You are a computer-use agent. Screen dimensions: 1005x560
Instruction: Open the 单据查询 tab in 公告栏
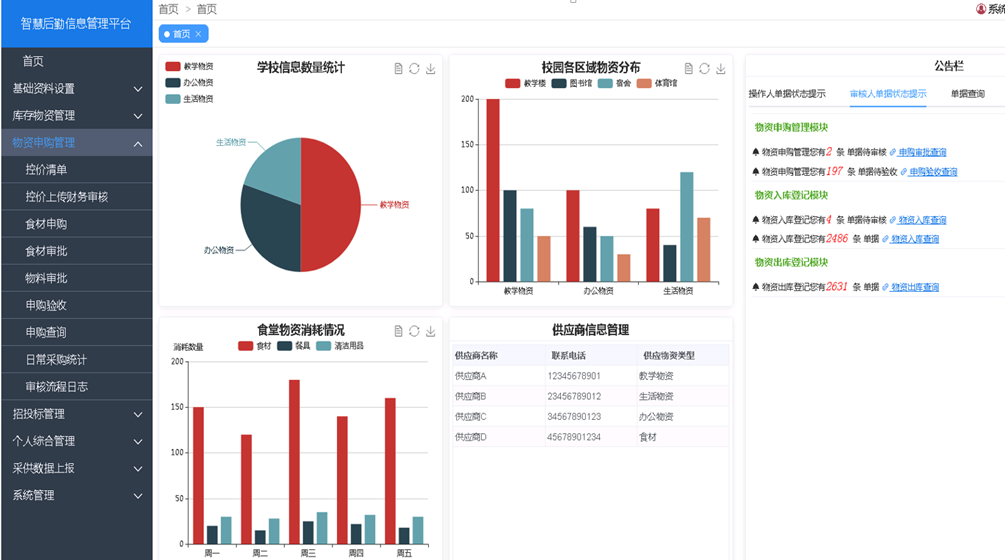[967, 94]
